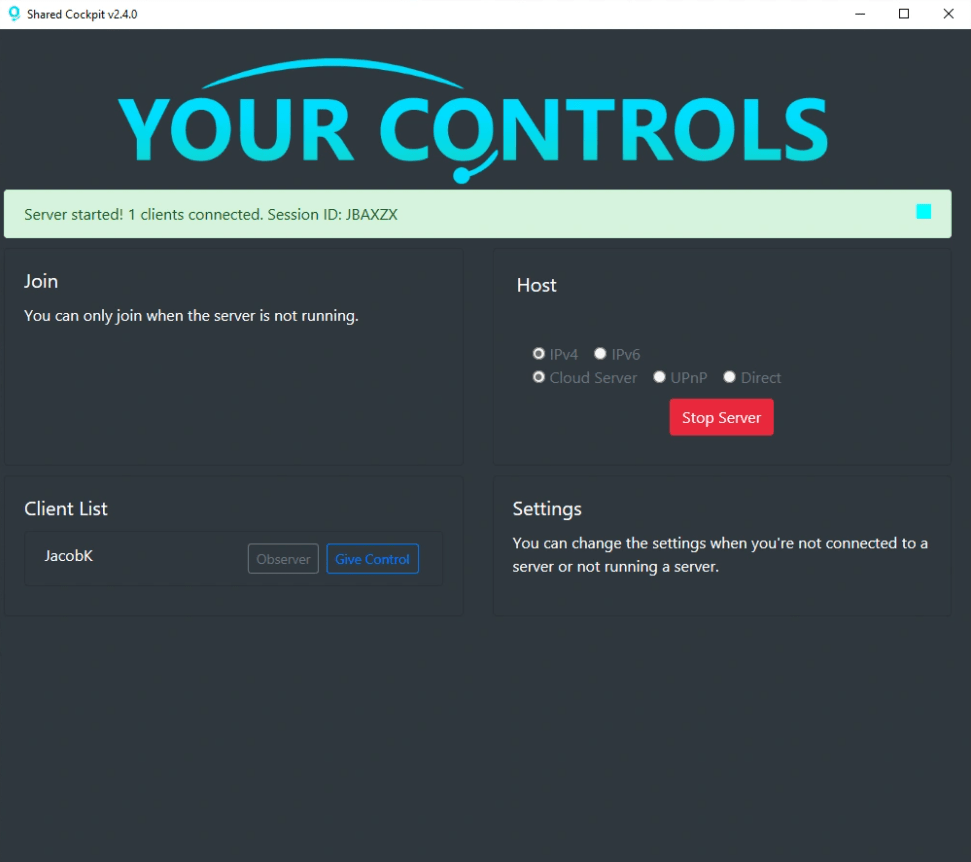This screenshot has width=971, height=862.
Task: Give Control to JacobK
Action: (x=372, y=559)
